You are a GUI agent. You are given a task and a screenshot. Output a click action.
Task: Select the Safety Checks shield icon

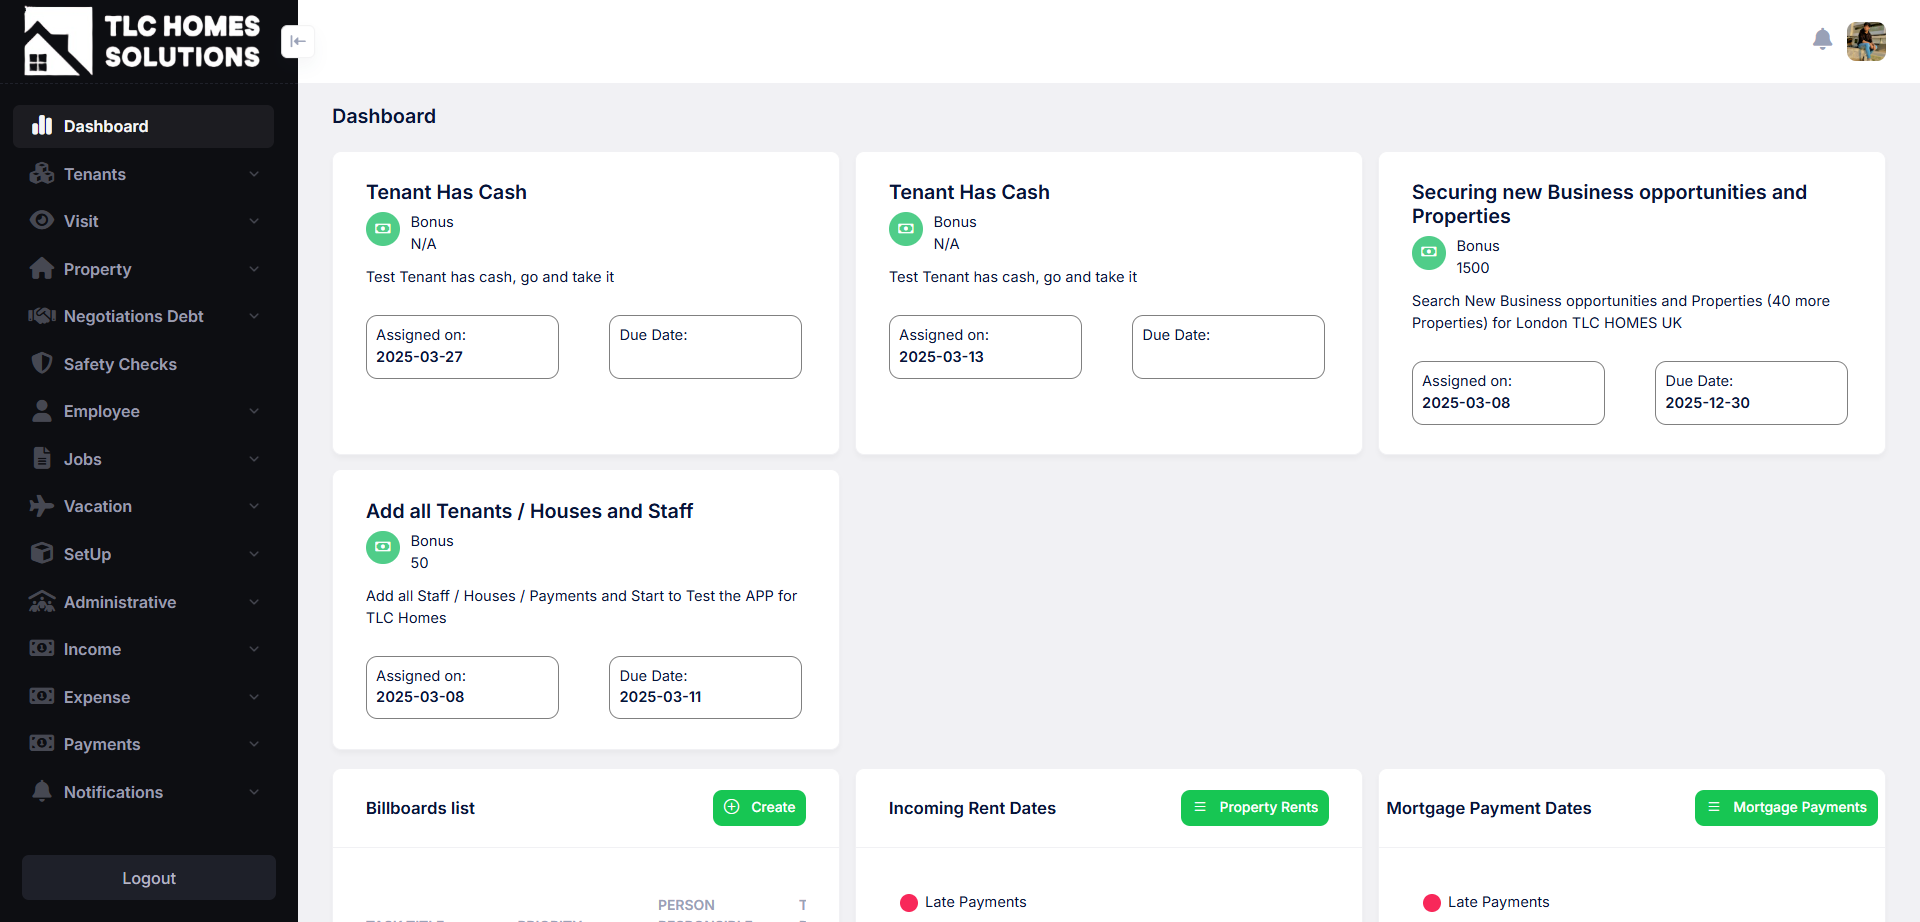[41, 363]
